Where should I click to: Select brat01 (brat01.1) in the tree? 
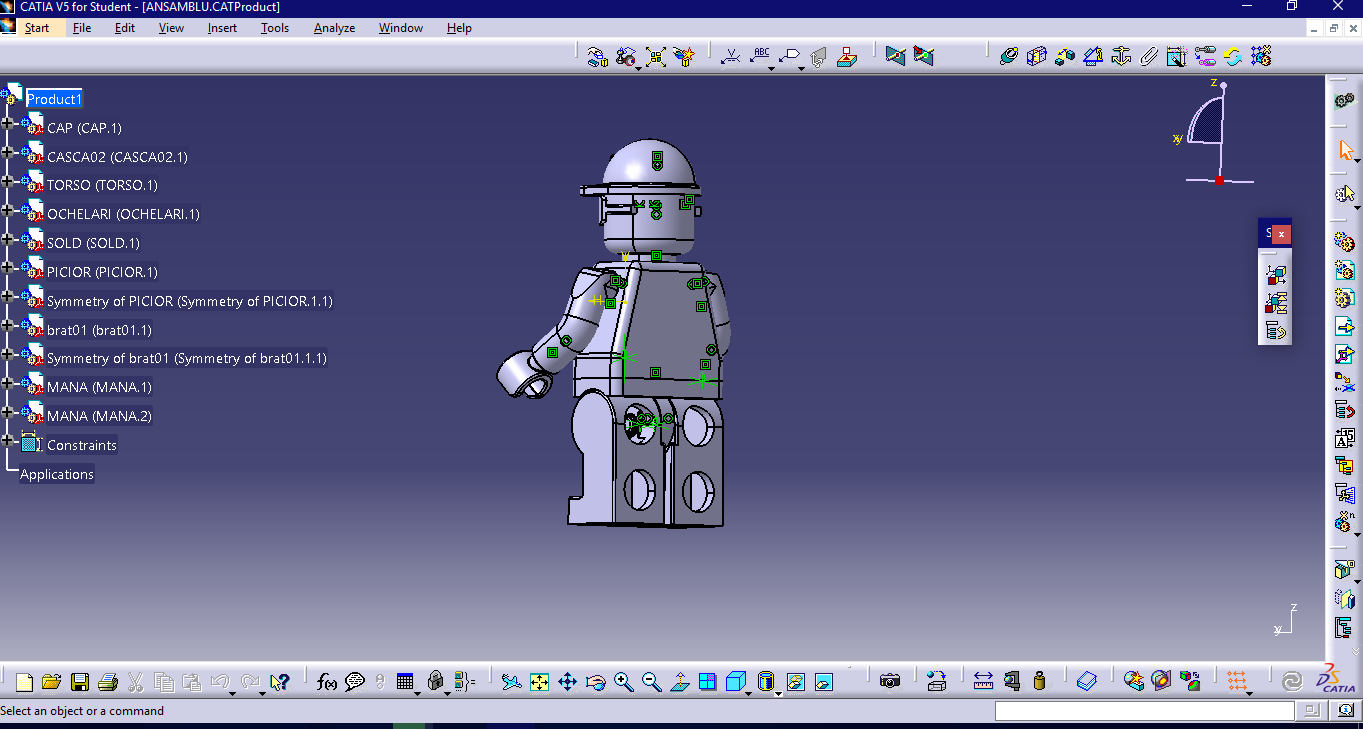(x=99, y=330)
